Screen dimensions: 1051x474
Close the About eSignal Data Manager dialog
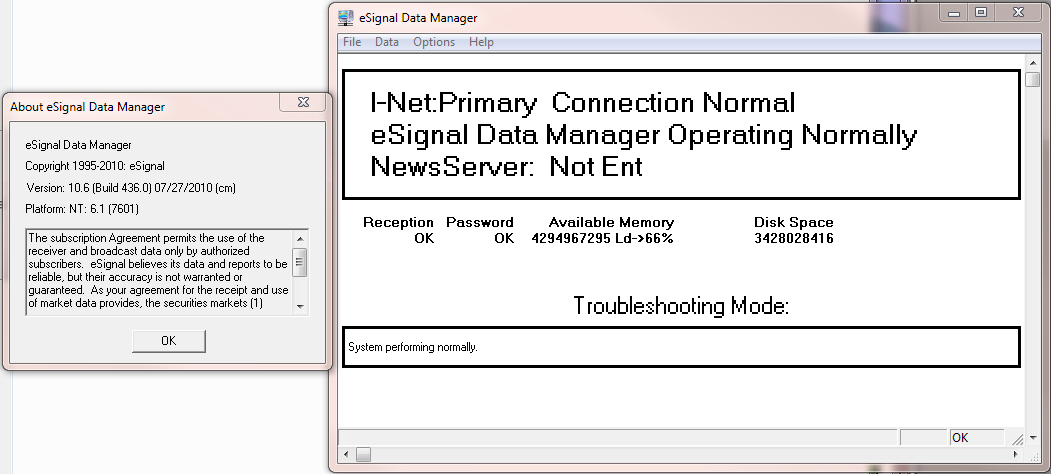coord(303,103)
